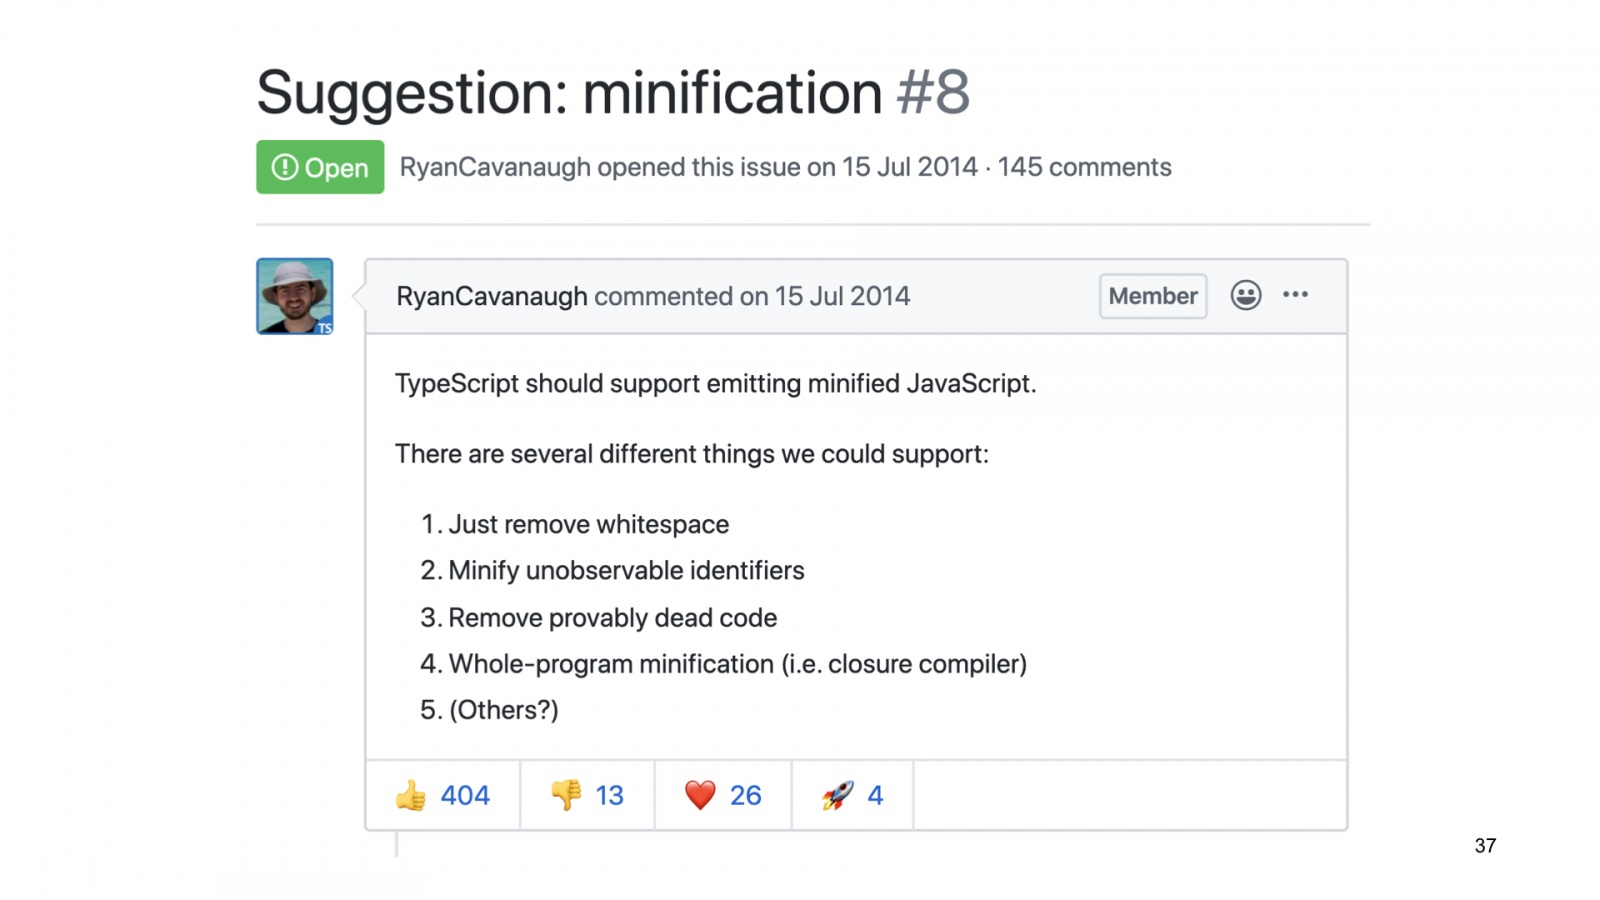Click the rocket reaction emoji
Viewport: 1600px width, 900px height.
pos(838,795)
